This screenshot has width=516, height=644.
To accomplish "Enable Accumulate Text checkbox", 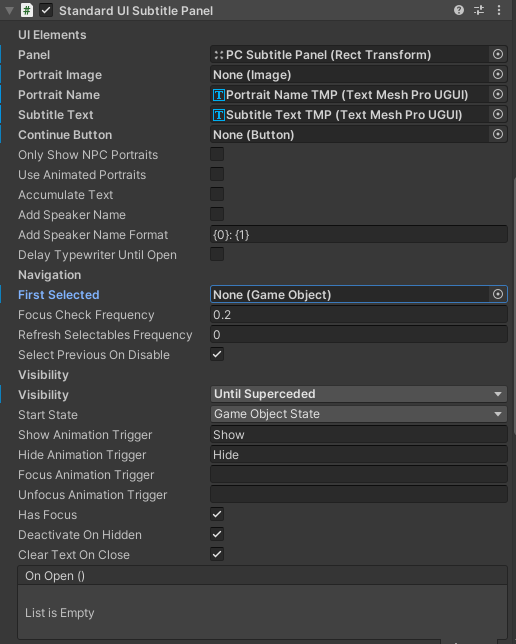I will [217, 194].
